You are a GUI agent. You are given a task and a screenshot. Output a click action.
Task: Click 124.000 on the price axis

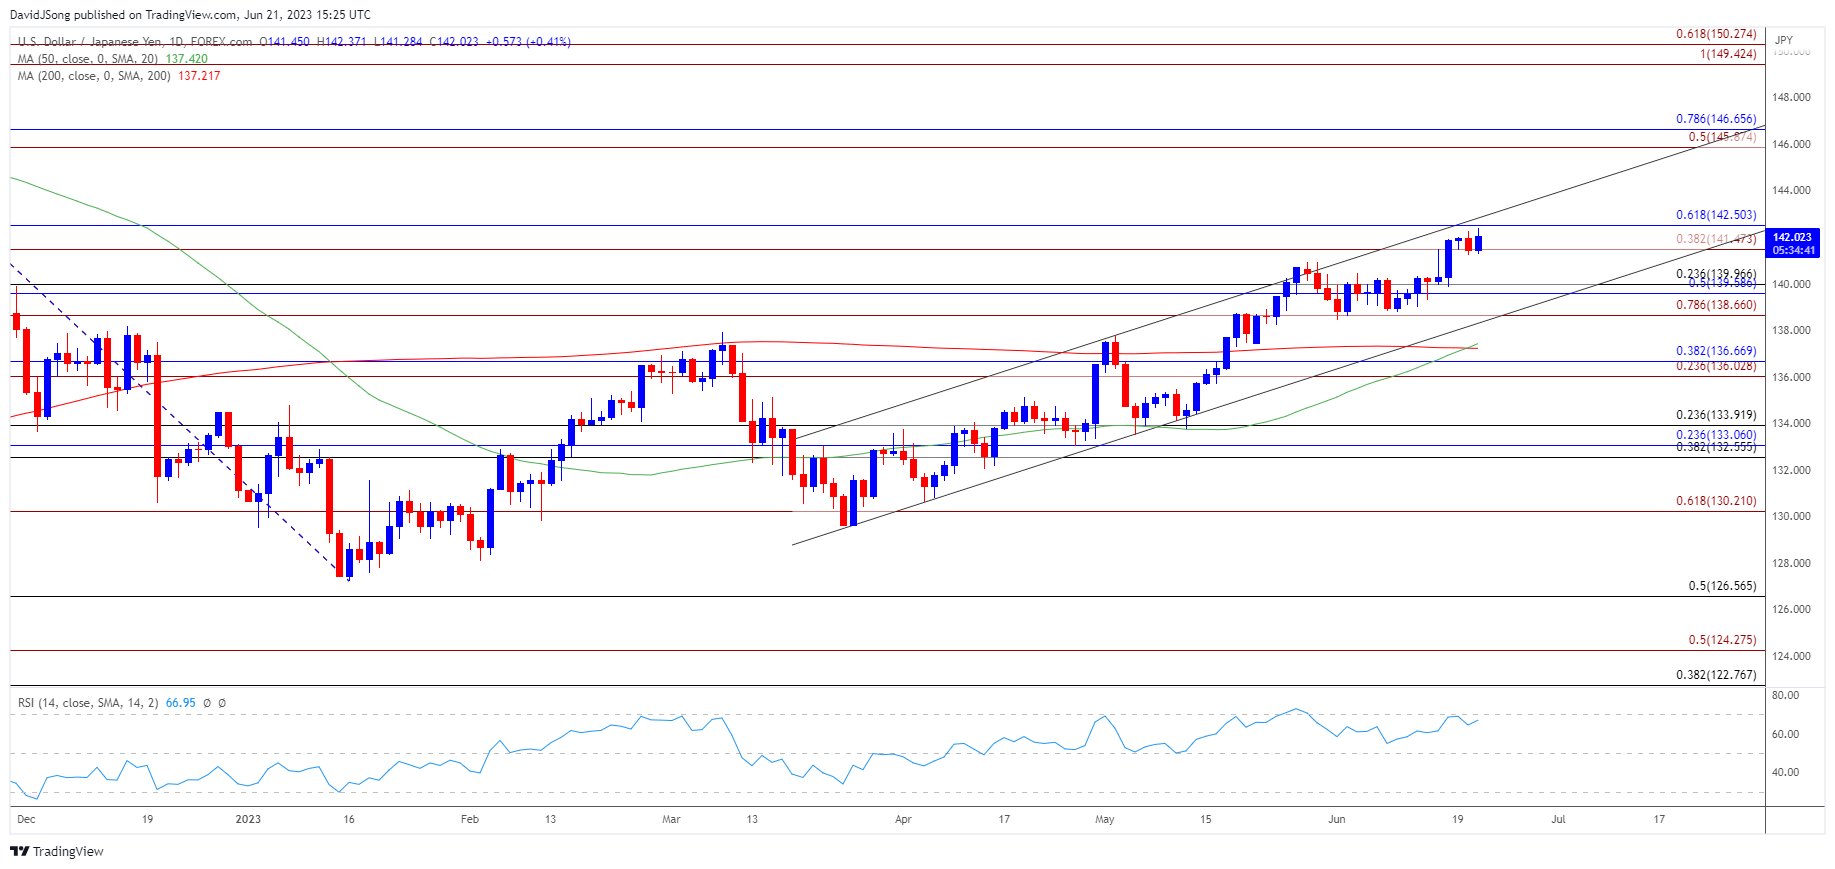pos(1792,657)
